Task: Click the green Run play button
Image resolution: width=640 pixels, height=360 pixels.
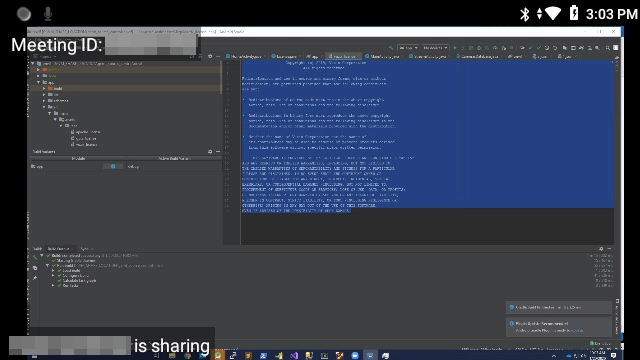Action: 455,48
